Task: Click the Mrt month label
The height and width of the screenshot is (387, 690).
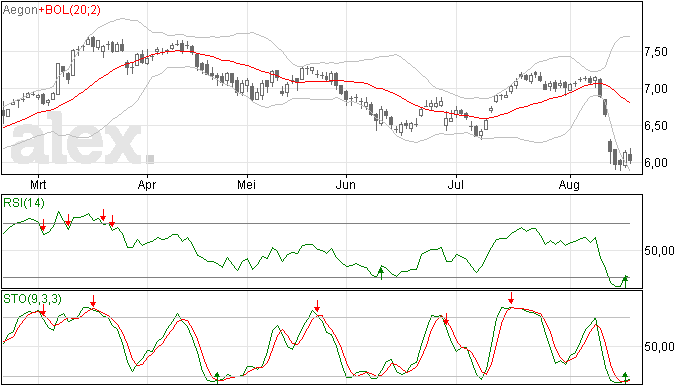Action: tap(38, 184)
